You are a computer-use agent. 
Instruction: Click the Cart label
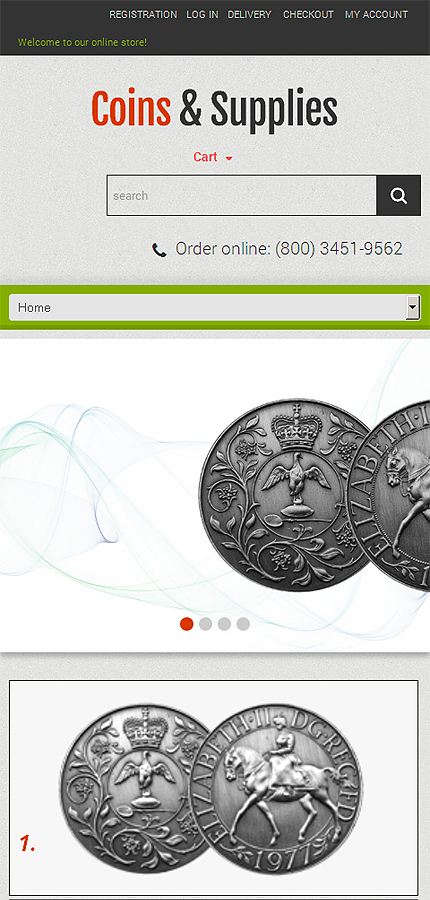(205, 157)
